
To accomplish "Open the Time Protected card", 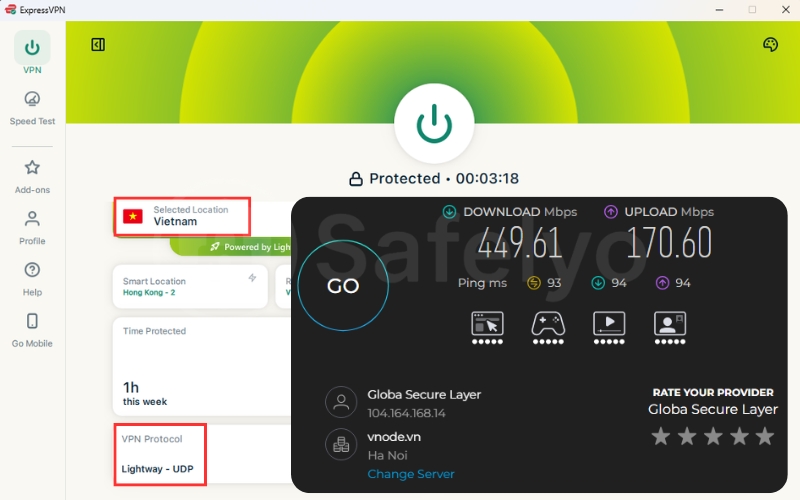I will click(202, 366).
